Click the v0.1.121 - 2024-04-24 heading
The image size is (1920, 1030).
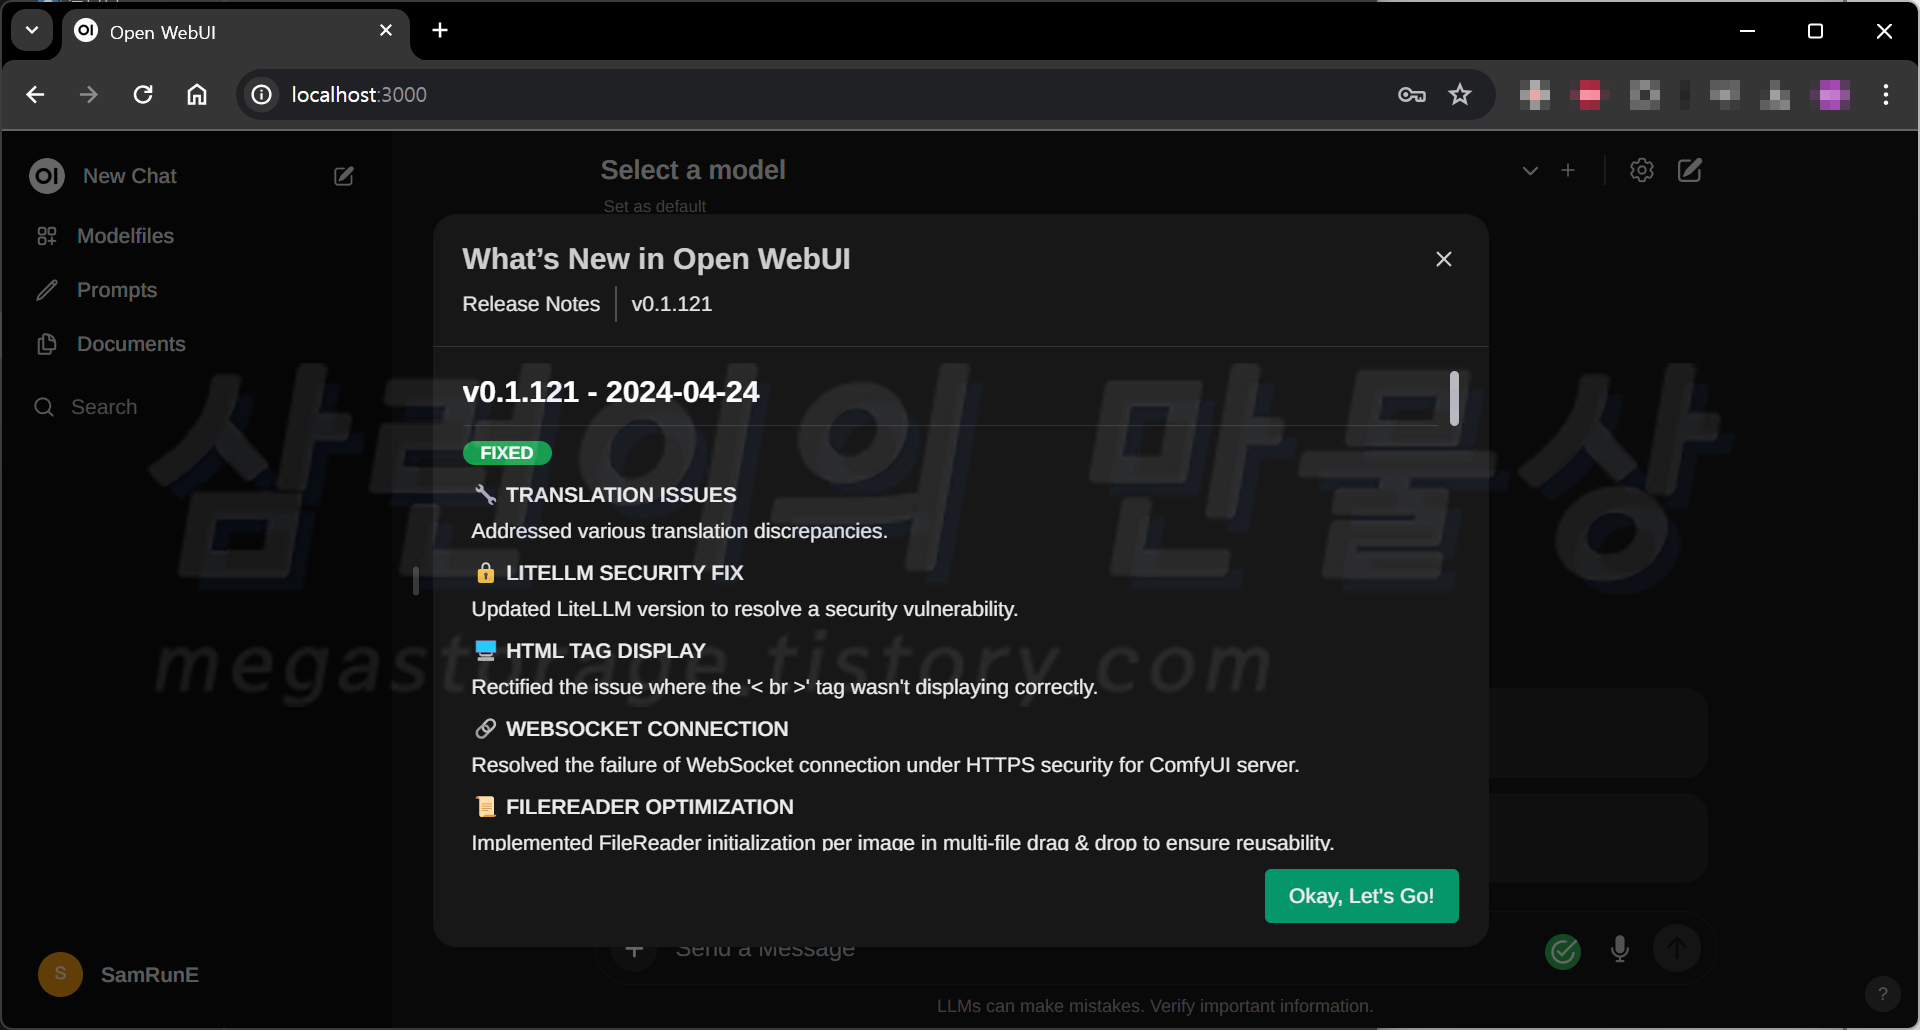(611, 392)
